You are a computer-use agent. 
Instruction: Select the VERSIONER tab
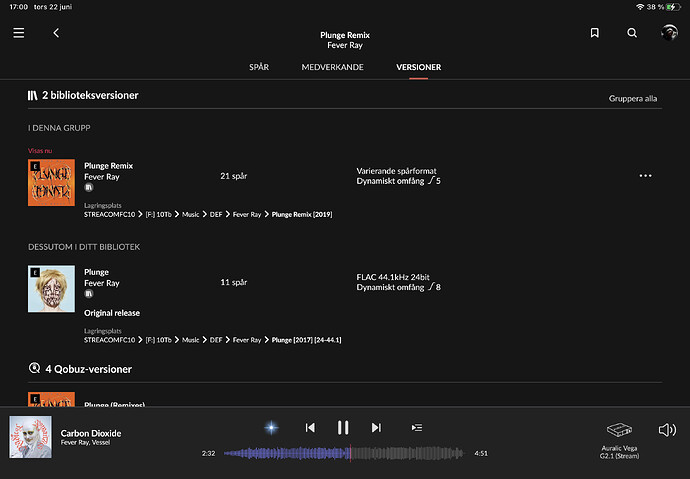418,67
